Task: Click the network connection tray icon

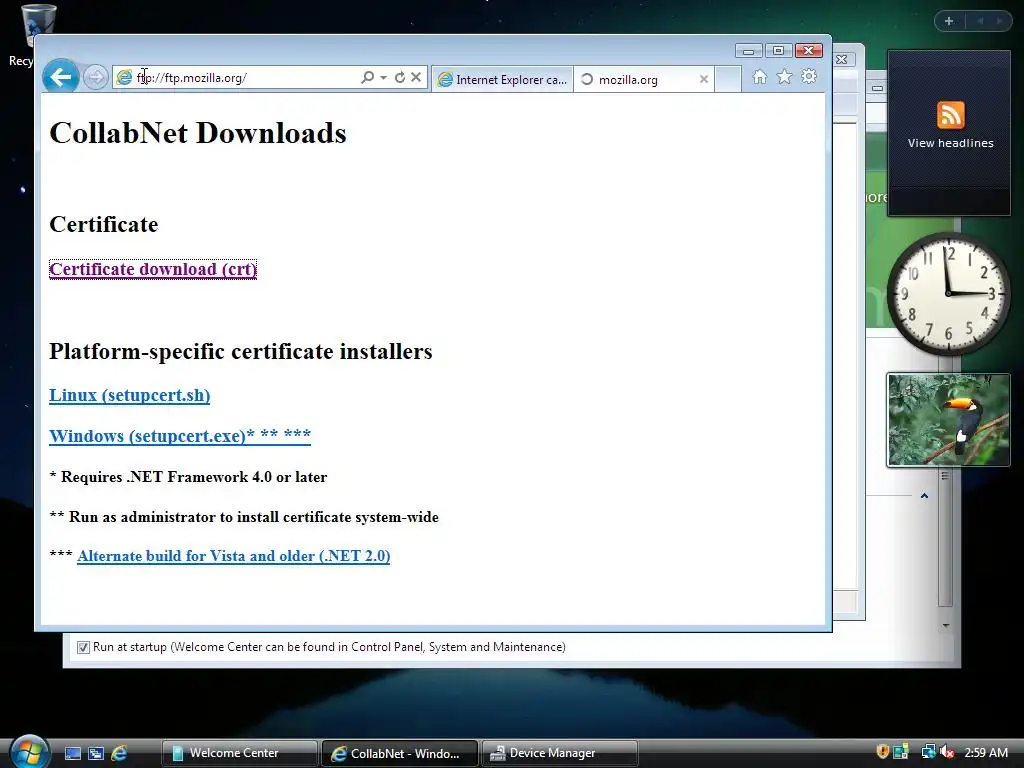Action: (x=927, y=752)
